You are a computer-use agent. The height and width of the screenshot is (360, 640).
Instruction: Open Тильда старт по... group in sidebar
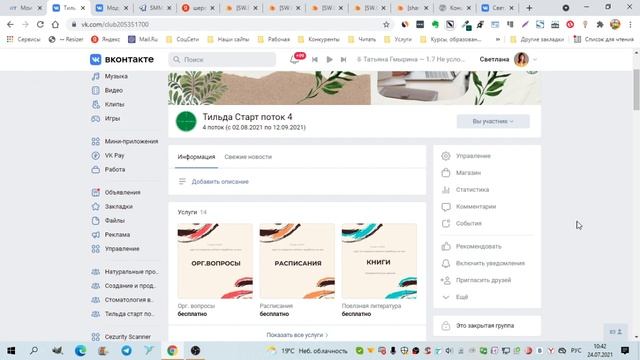tap(124, 314)
